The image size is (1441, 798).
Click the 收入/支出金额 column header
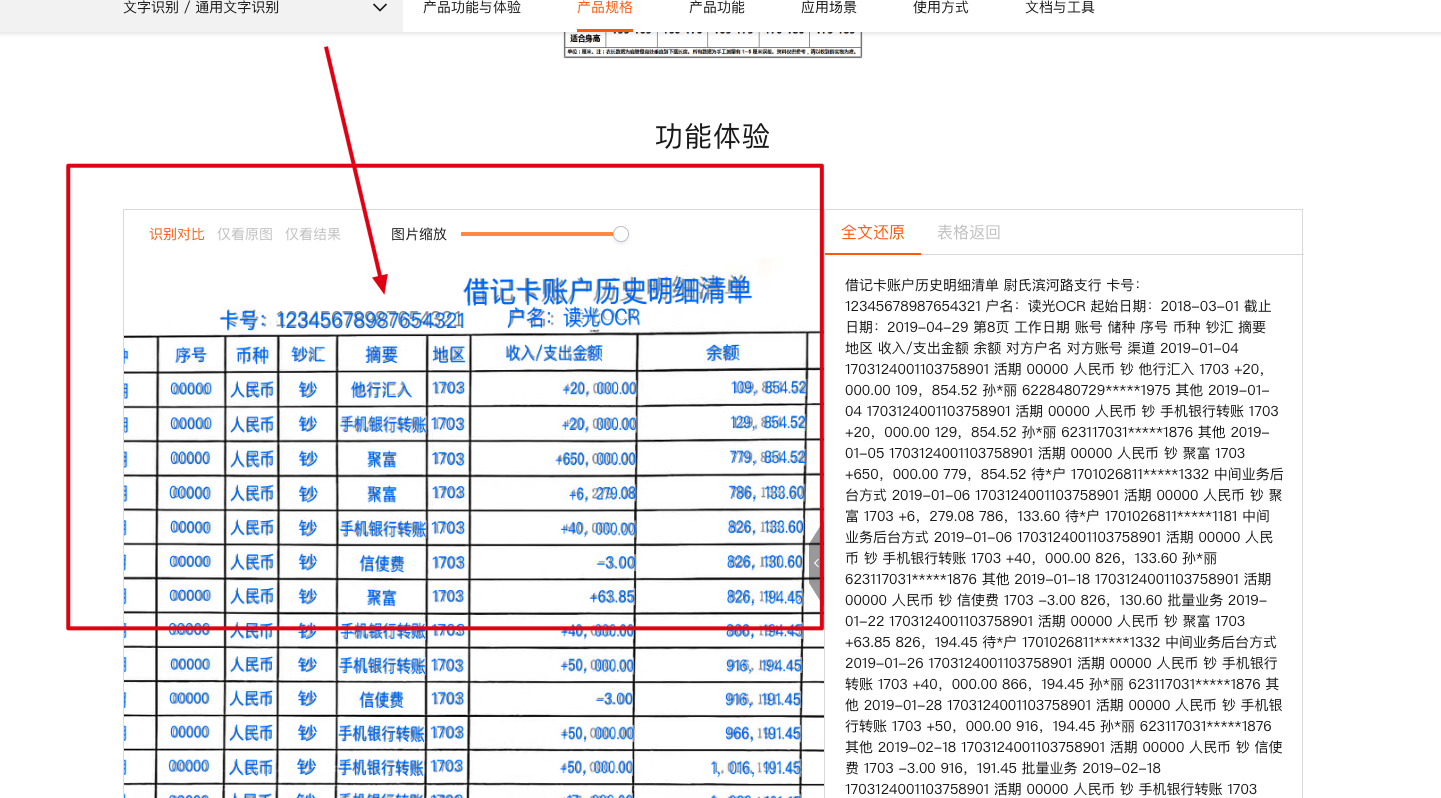point(554,353)
